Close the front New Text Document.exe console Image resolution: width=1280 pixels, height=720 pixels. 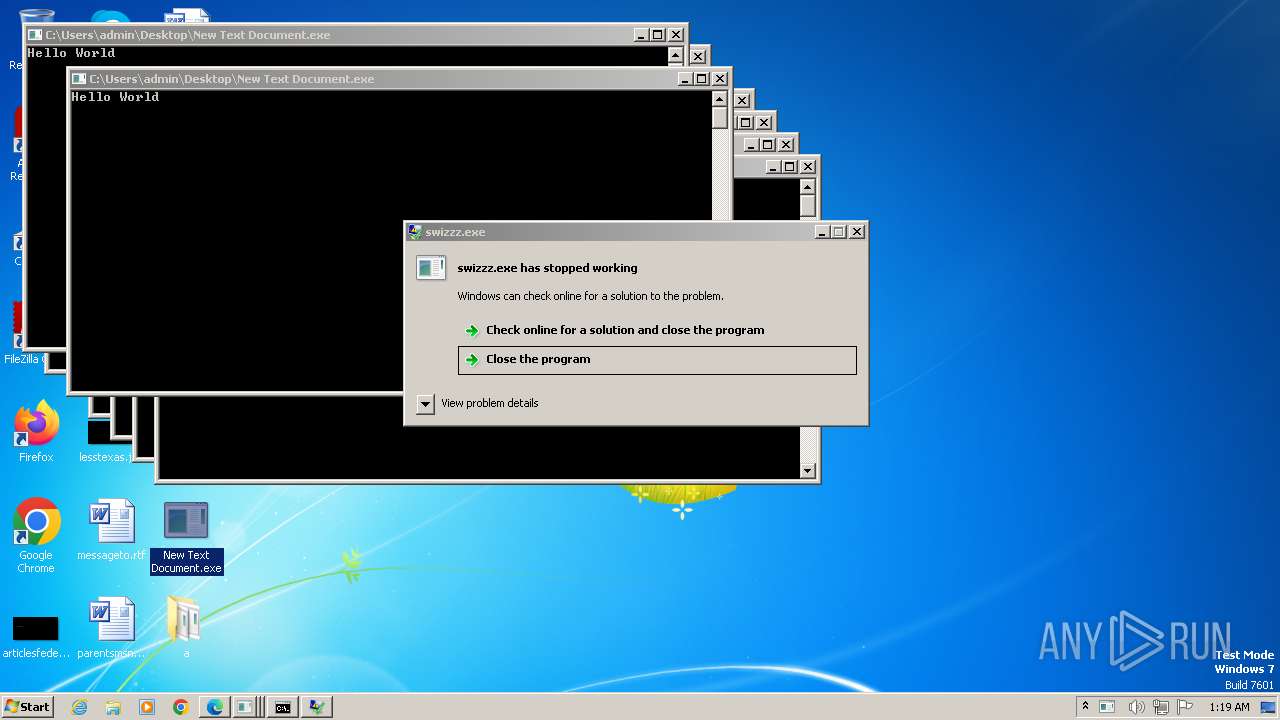(x=721, y=79)
